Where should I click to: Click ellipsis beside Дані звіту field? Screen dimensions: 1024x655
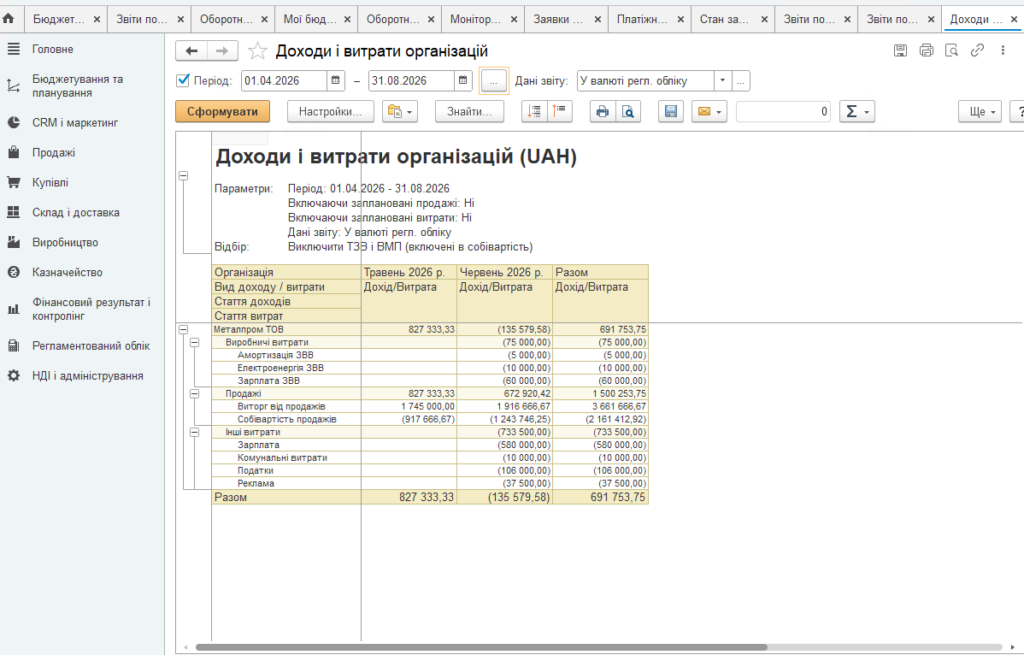[x=741, y=80]
